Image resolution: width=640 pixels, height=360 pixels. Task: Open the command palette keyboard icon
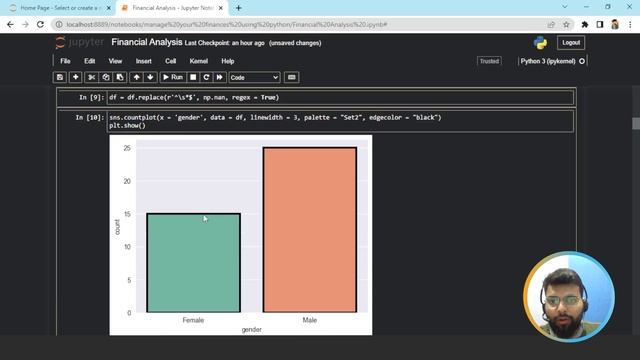point(291,77)
